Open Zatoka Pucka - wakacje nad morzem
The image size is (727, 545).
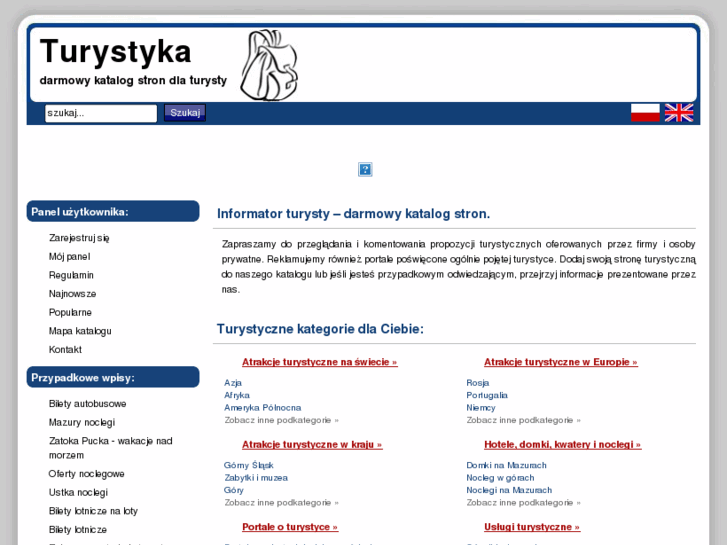coord(111,448)
